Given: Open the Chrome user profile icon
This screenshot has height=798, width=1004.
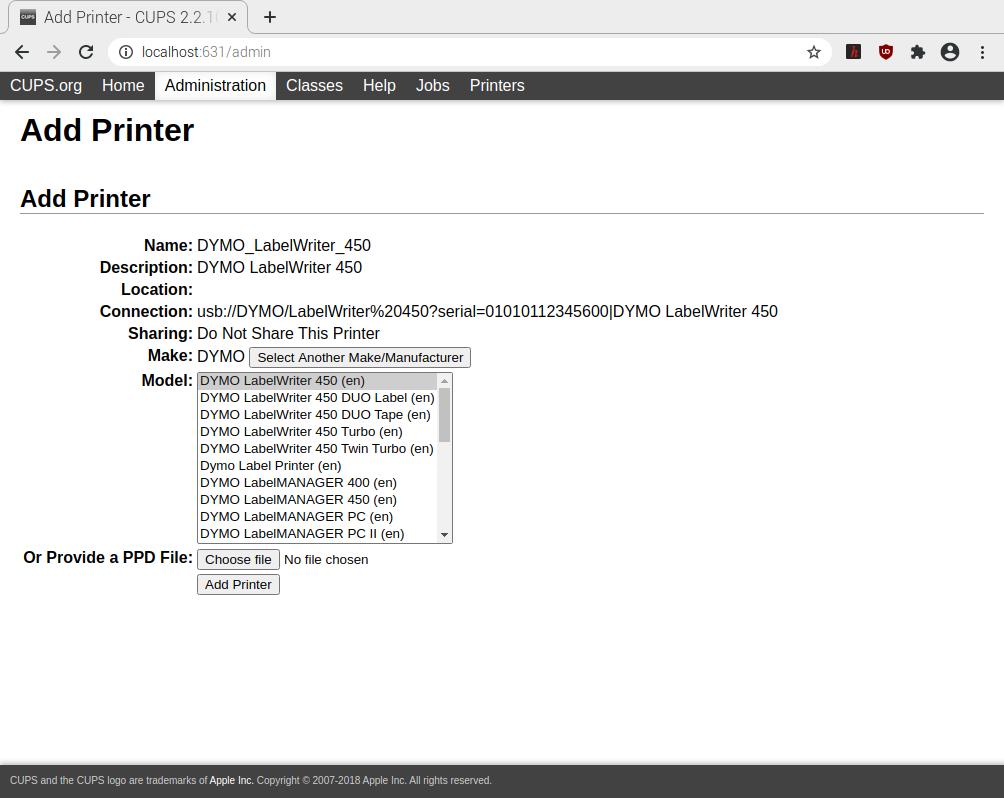Looking at the screenshot, I should 950,52.
